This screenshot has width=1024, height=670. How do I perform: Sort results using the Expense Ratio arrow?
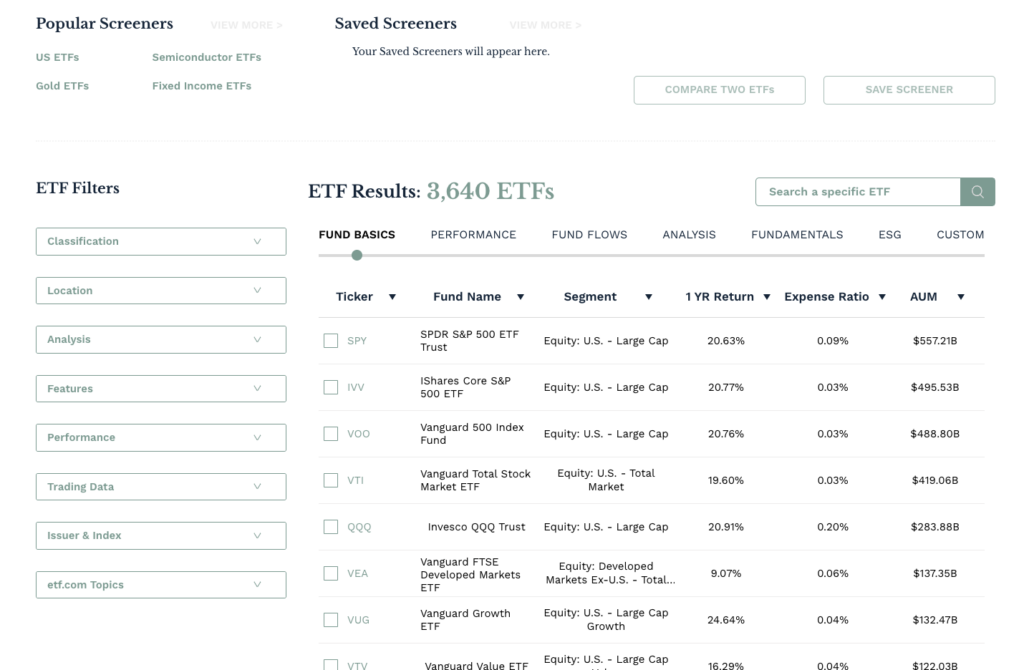[x=883, y=296]
